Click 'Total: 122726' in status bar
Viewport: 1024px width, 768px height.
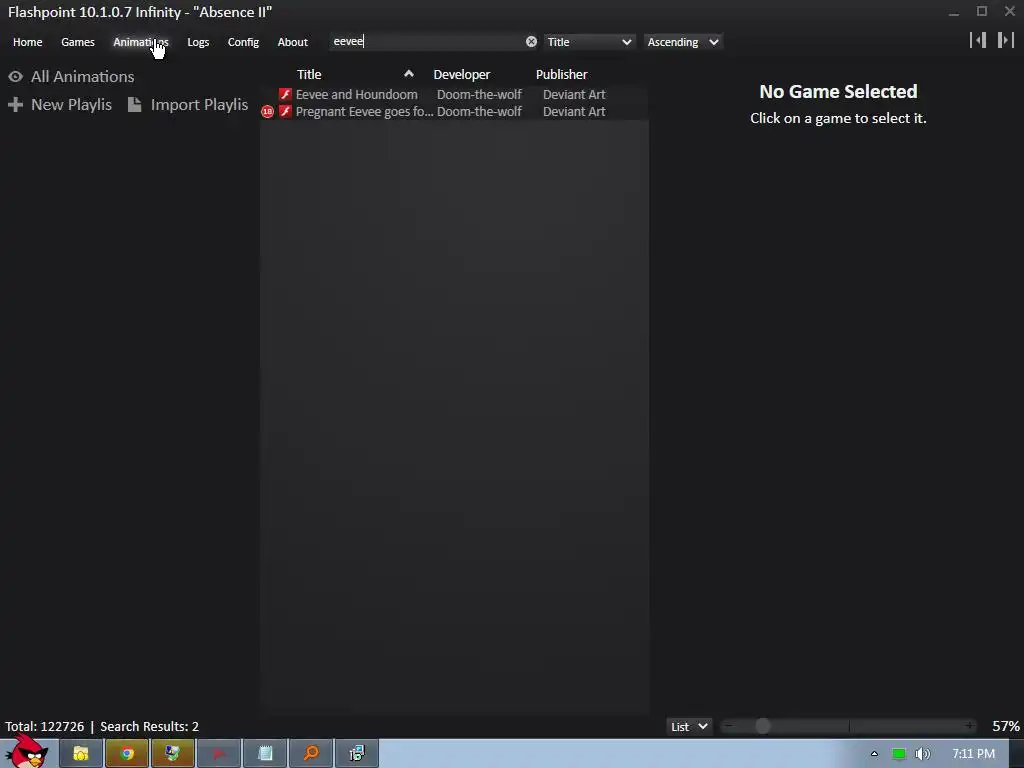click(x=44, y=726)
